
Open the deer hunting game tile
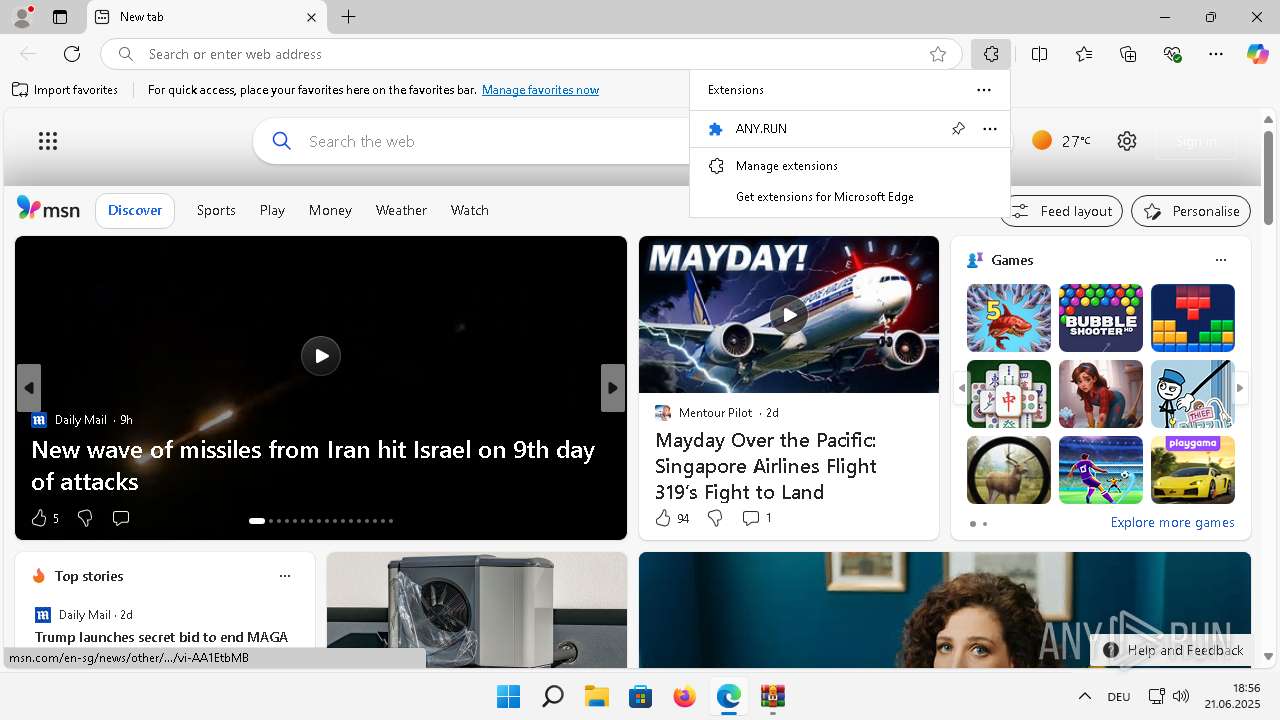tap(1009, 470)
